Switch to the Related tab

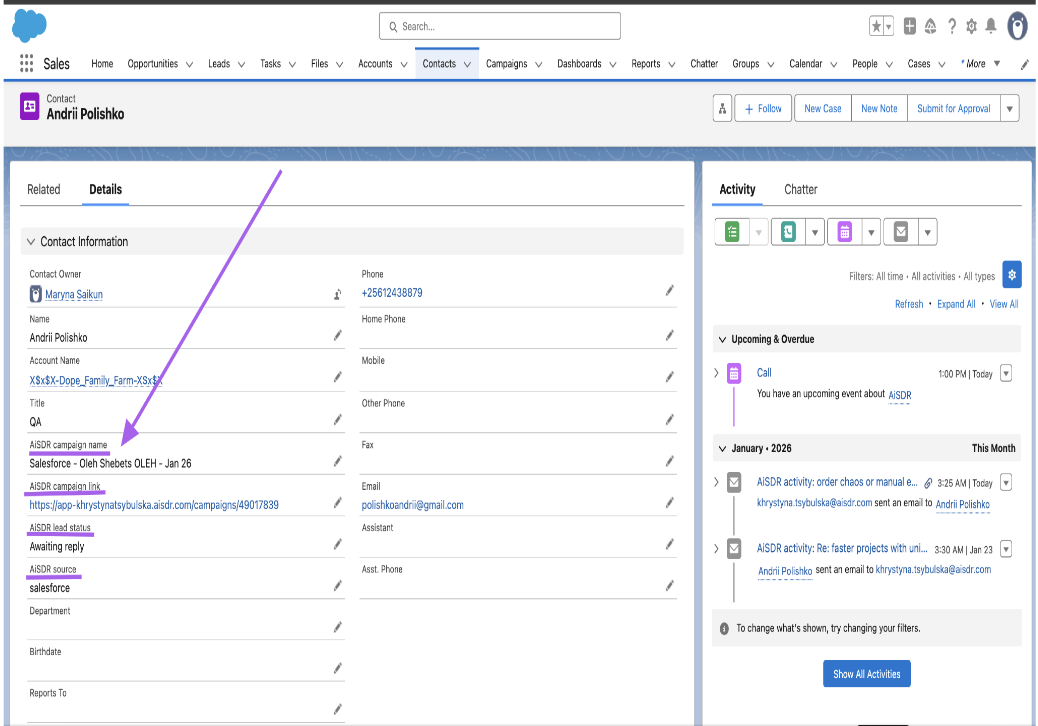tap(44, 189)
